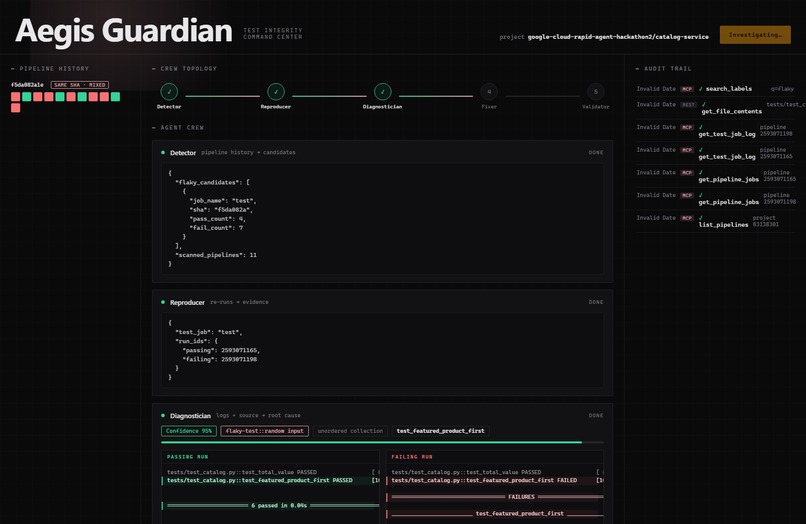Image resolution: width=806 pixels, height=524 pixels.
Task: Click the PASSING RUN pane heading
Action: (188, 457)
